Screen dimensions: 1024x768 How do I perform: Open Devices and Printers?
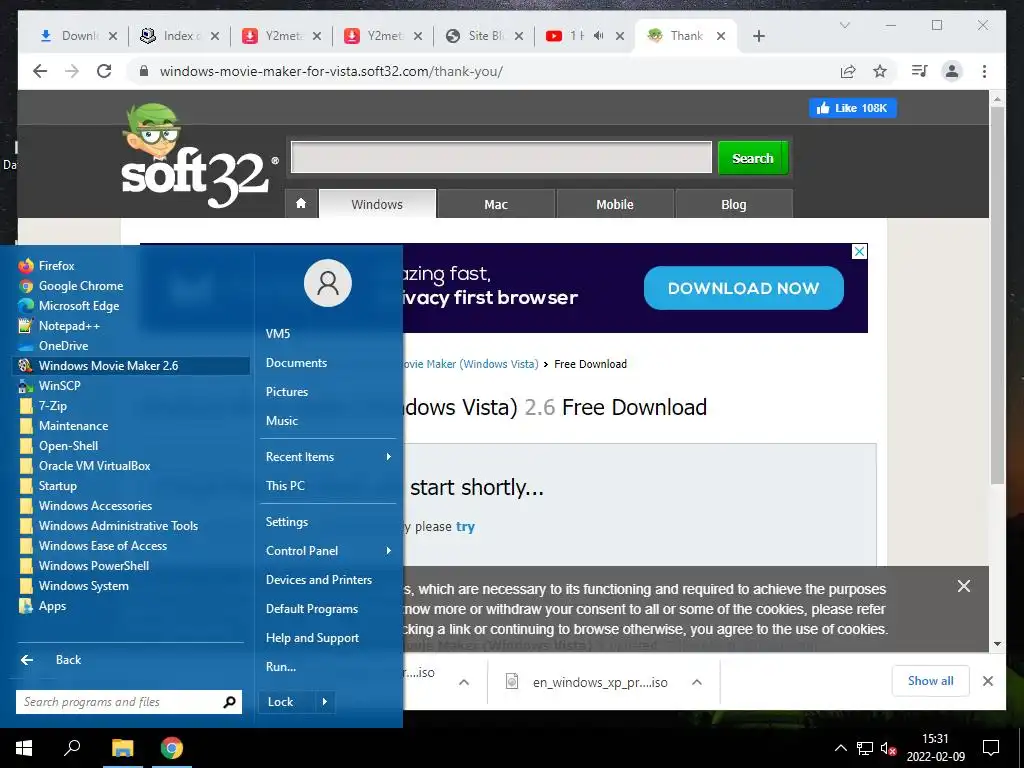tap(319, 580)
